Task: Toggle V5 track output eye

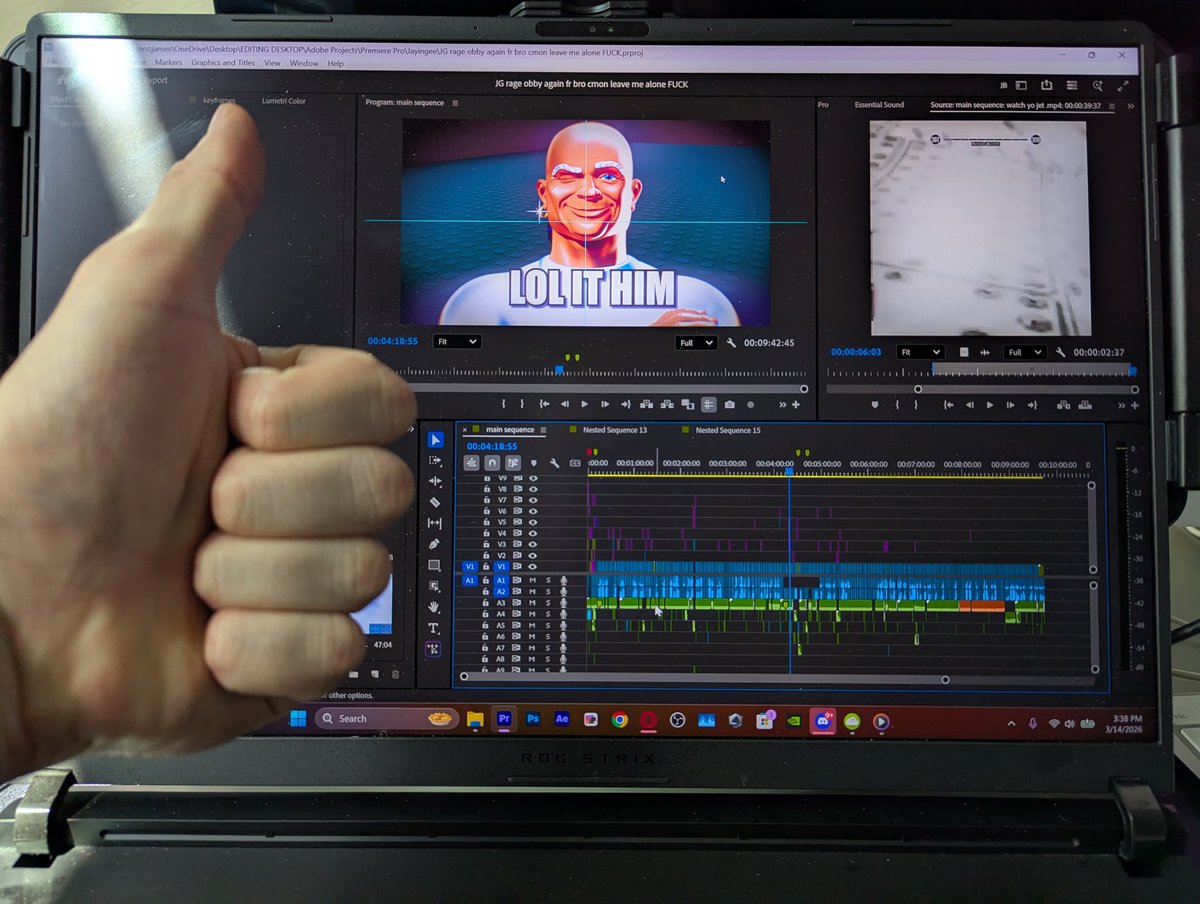Action: pyautogui.click(x=533, y=521)
